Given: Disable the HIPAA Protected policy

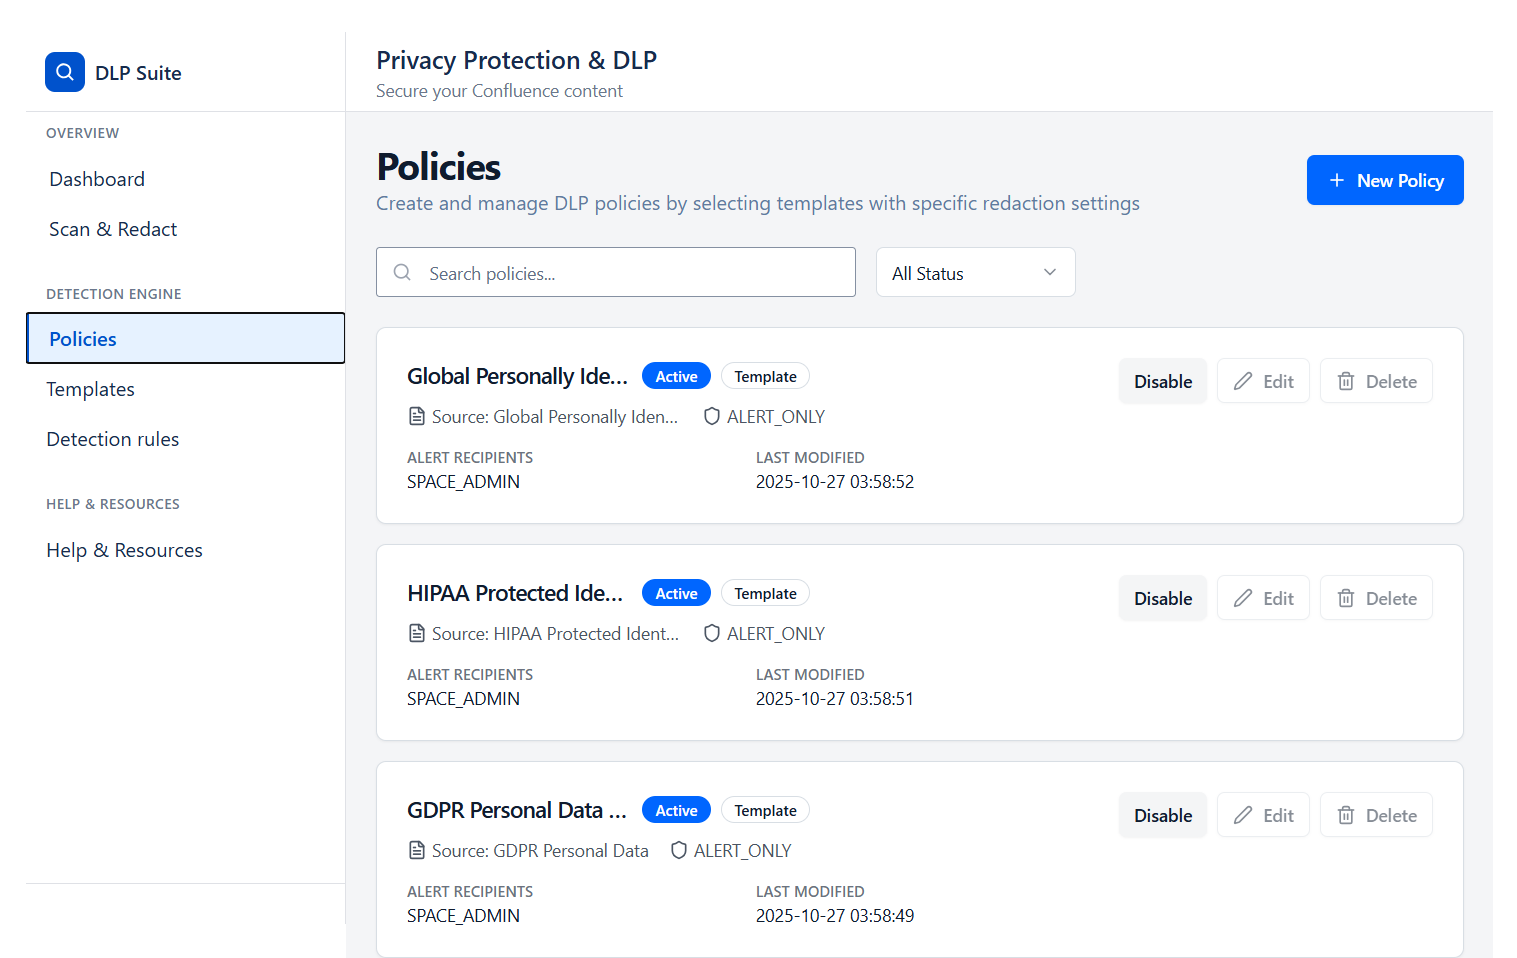Looking at the screenshot, I should click(1163, 598).
